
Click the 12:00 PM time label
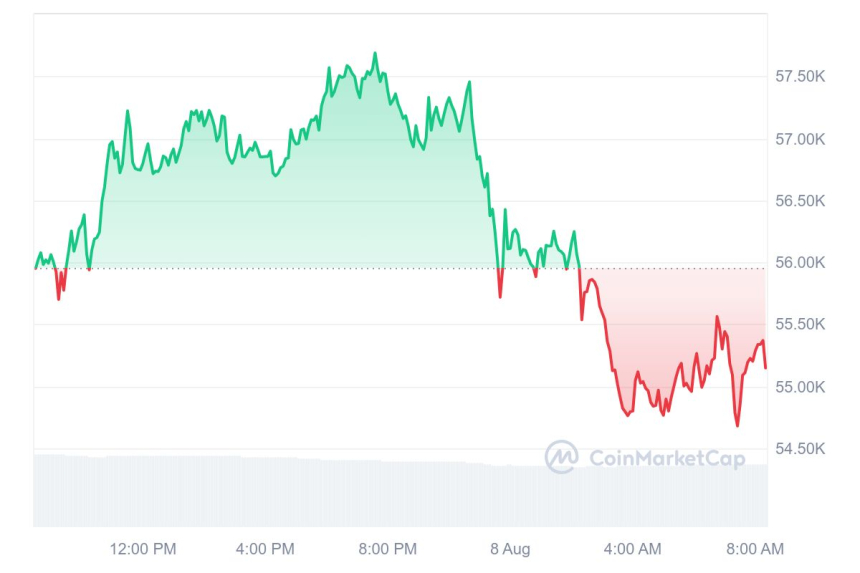[143, 549]
